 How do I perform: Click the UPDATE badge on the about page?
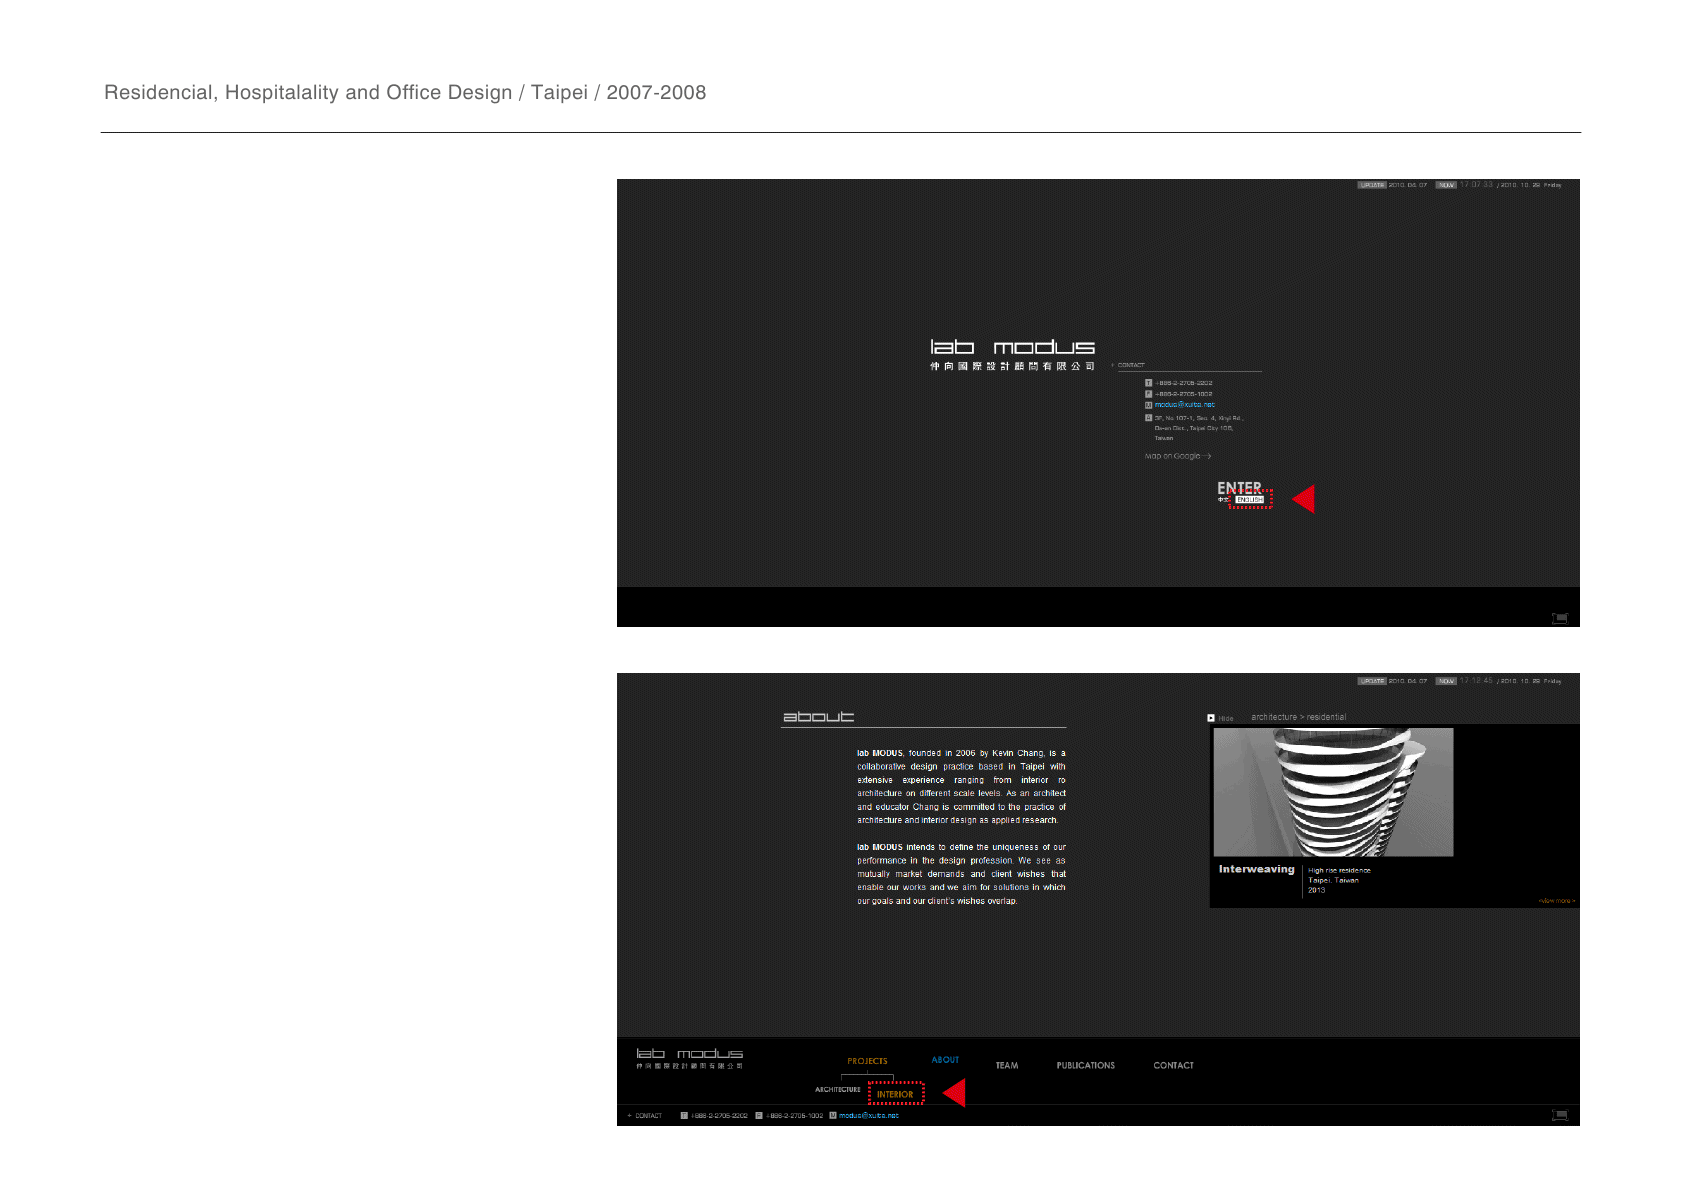tap(1372, 681)
